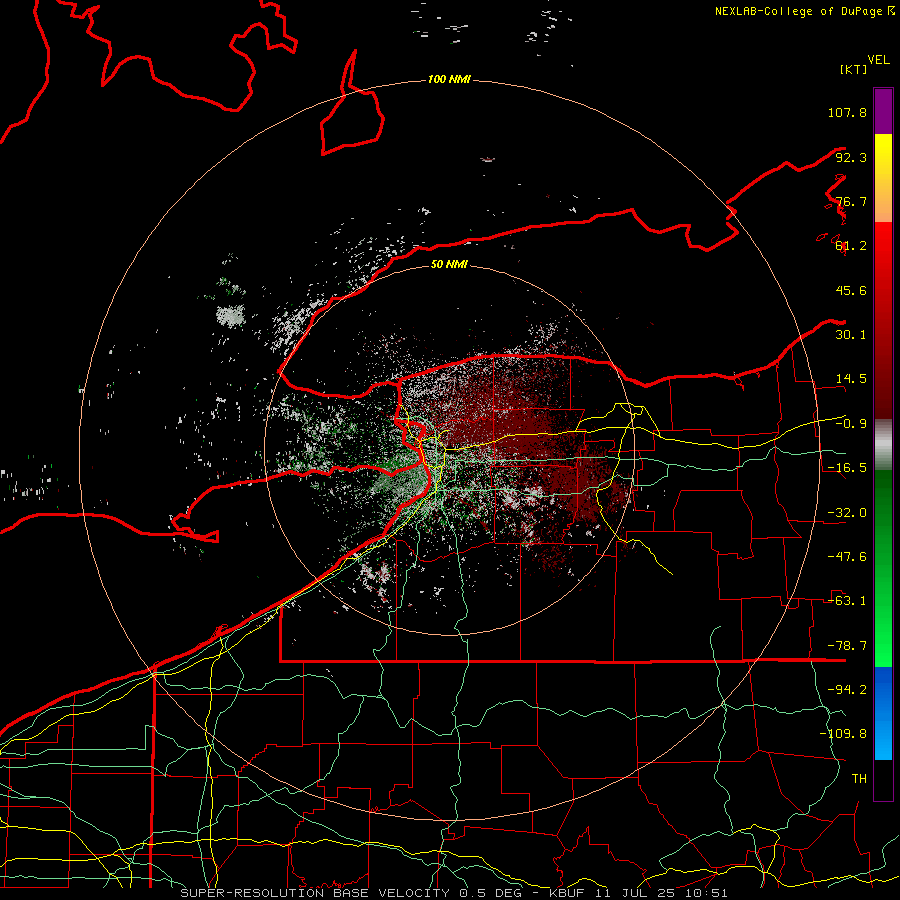Click the 14.5 legend value
900x900 pixels.
point(851,379)
